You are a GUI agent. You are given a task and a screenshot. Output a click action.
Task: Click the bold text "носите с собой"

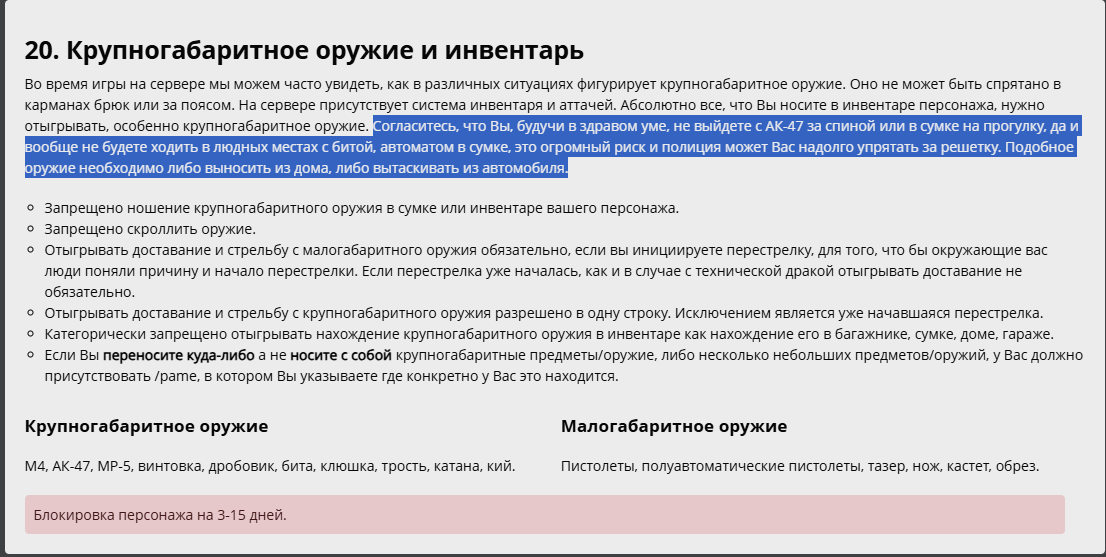(340, 355)
